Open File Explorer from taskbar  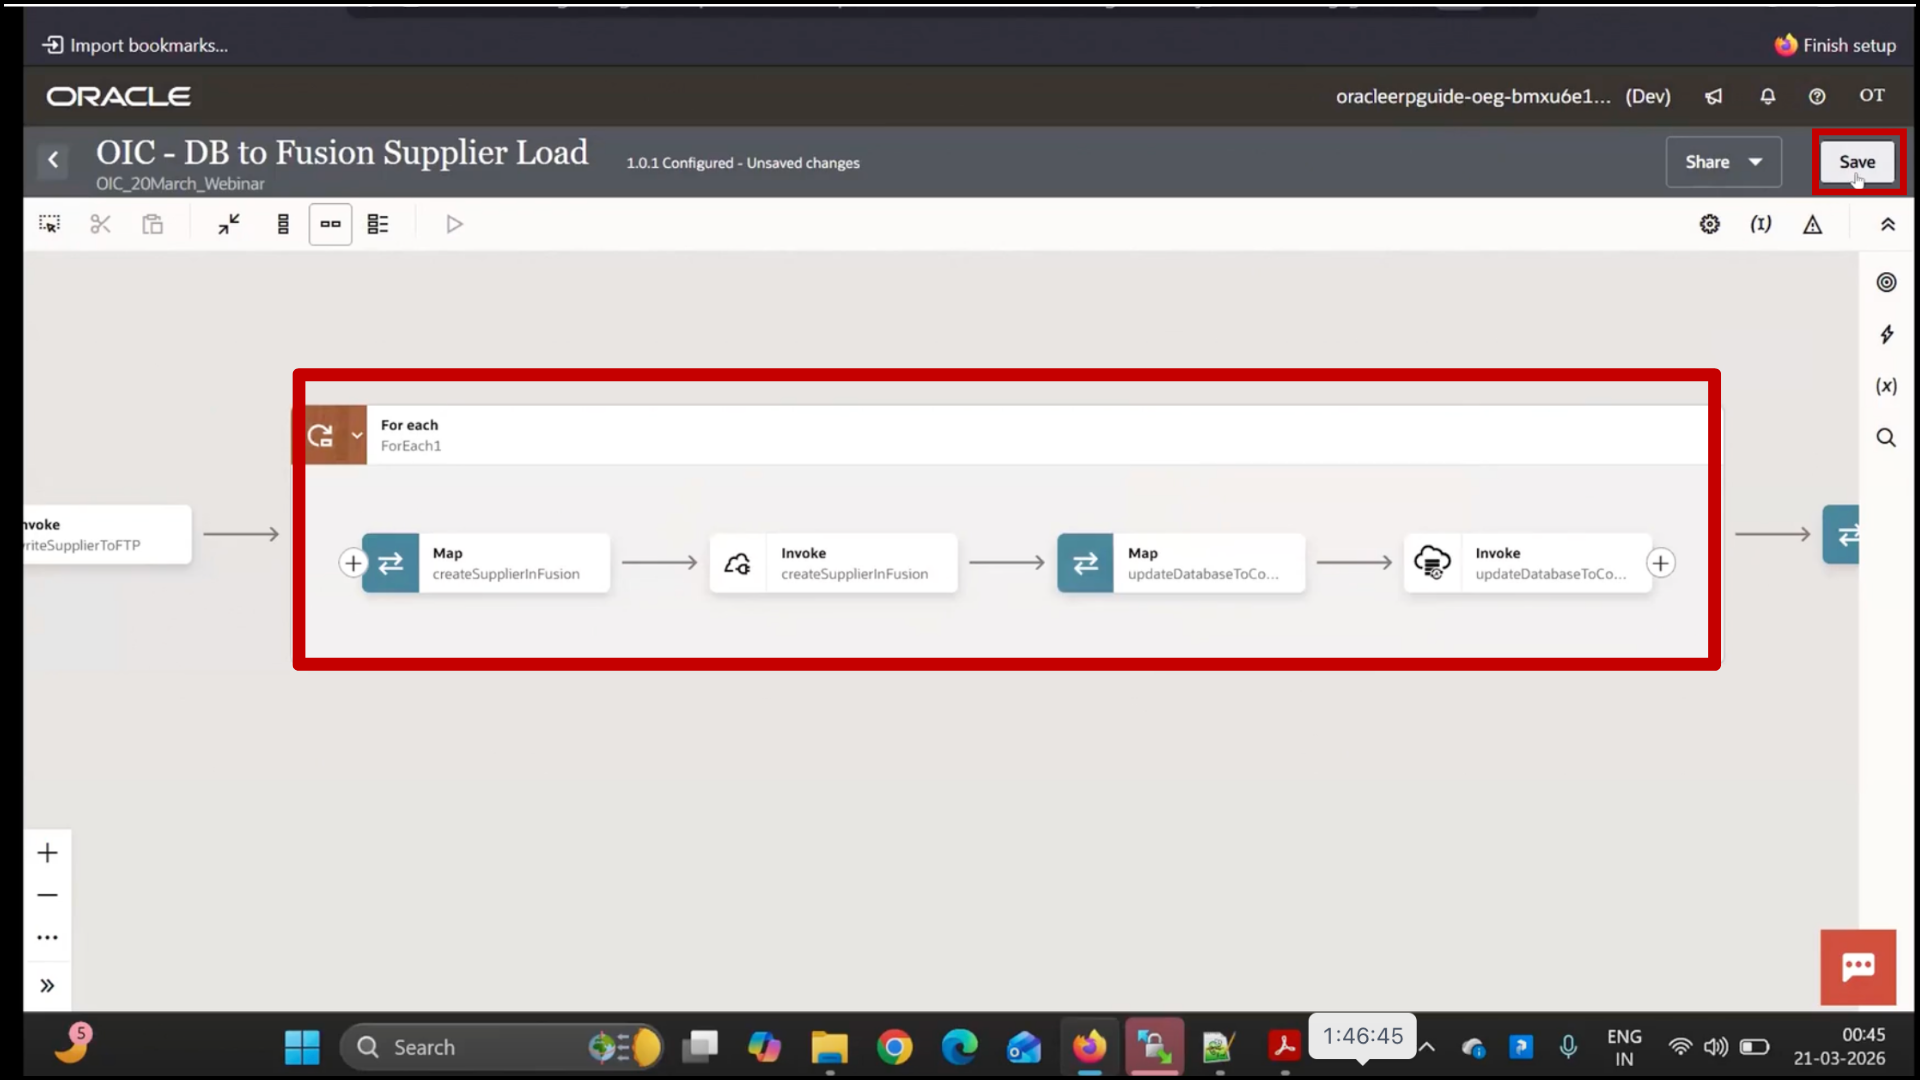829,1047
